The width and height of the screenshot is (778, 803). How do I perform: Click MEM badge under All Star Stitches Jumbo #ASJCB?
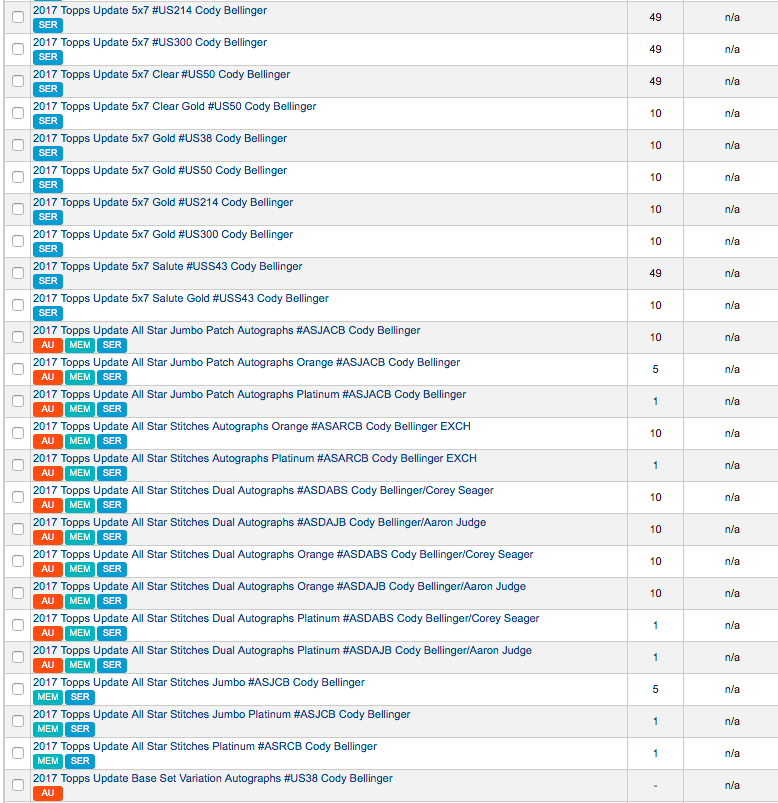pos(48,697)
